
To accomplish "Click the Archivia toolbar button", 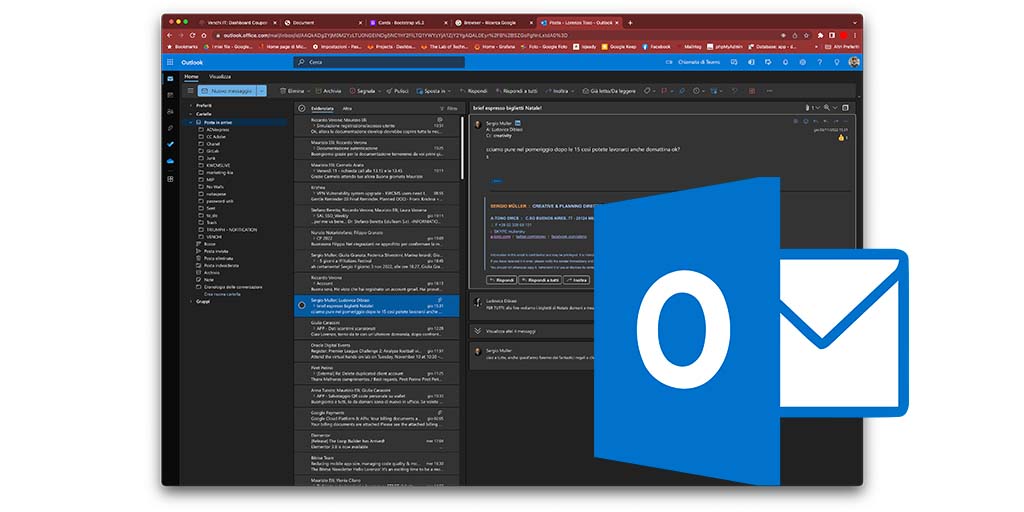I will click(328, 91).
